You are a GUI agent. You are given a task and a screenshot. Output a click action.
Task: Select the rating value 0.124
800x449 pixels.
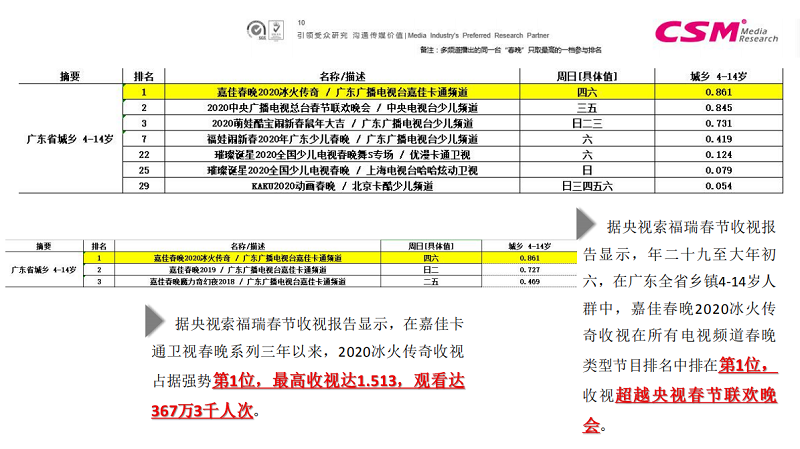(x=718, y=155)
